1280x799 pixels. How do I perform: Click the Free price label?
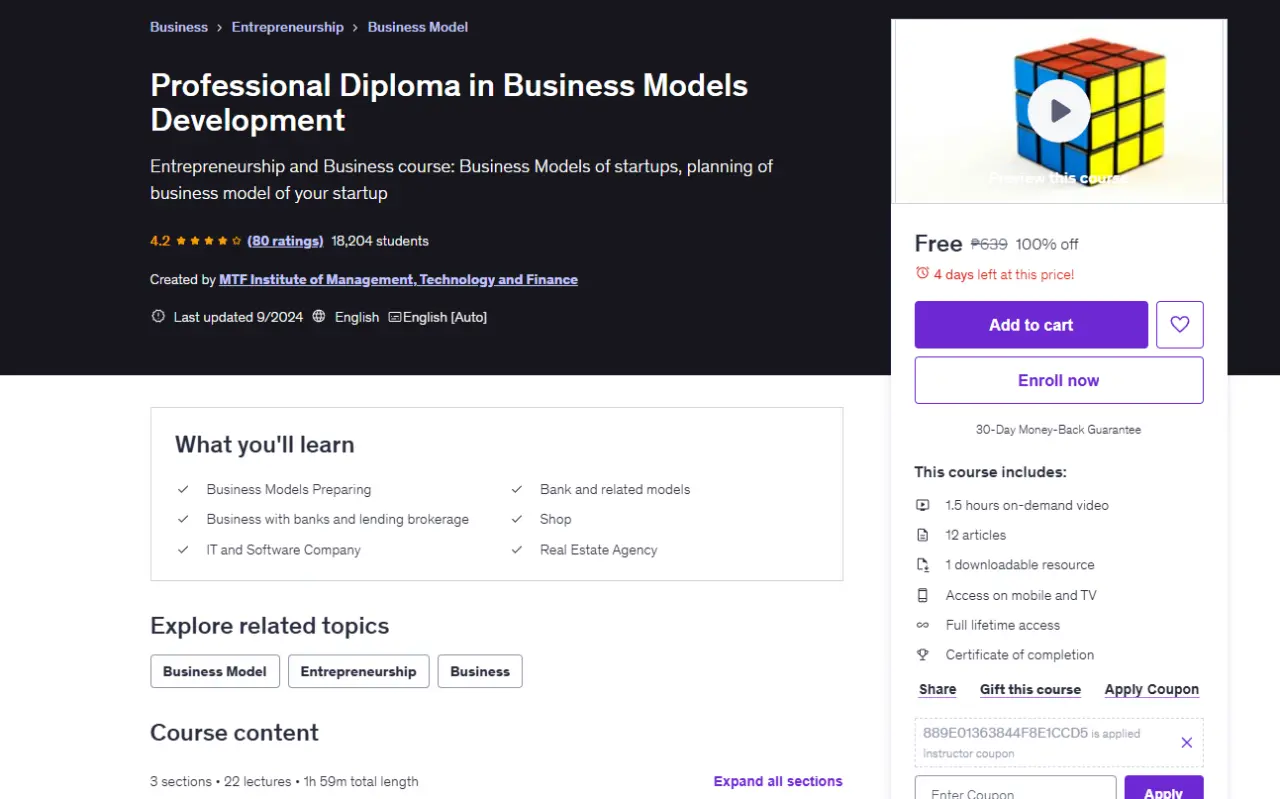938,243
